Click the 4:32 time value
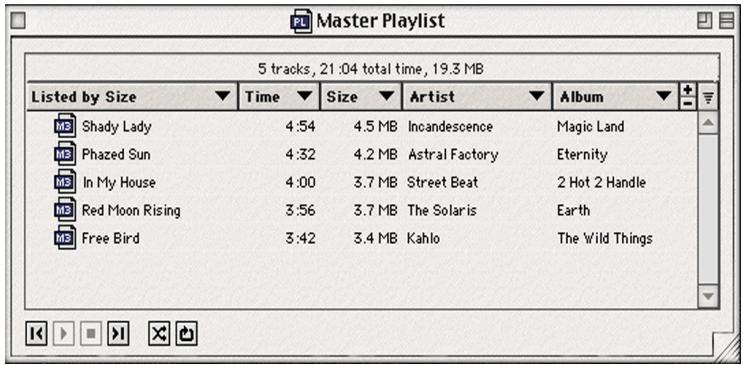Viewport: 743px width, 365px height. pos(300,155)
